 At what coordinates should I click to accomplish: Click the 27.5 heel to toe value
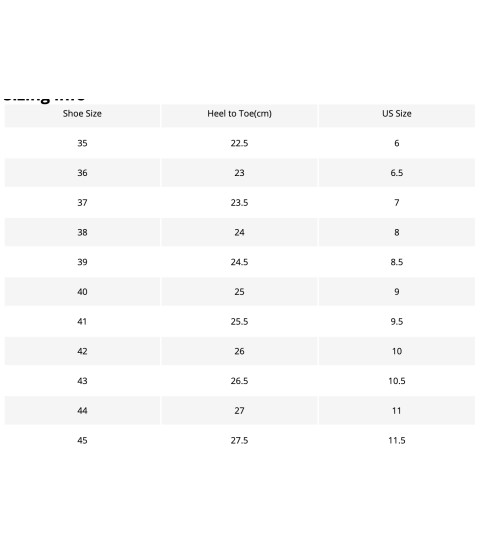pos(239,440)
